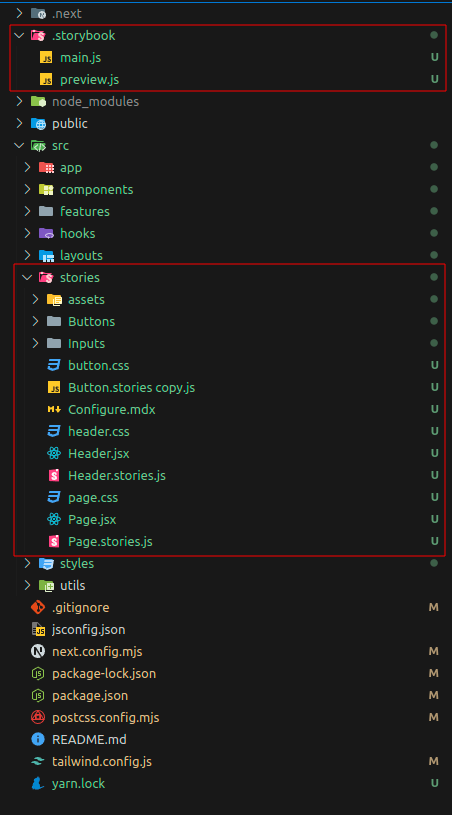Click the React icon beside Page.jsx
Image resolution: width=452 pixels, height=815 pixels.
click(x=54, y=519)
